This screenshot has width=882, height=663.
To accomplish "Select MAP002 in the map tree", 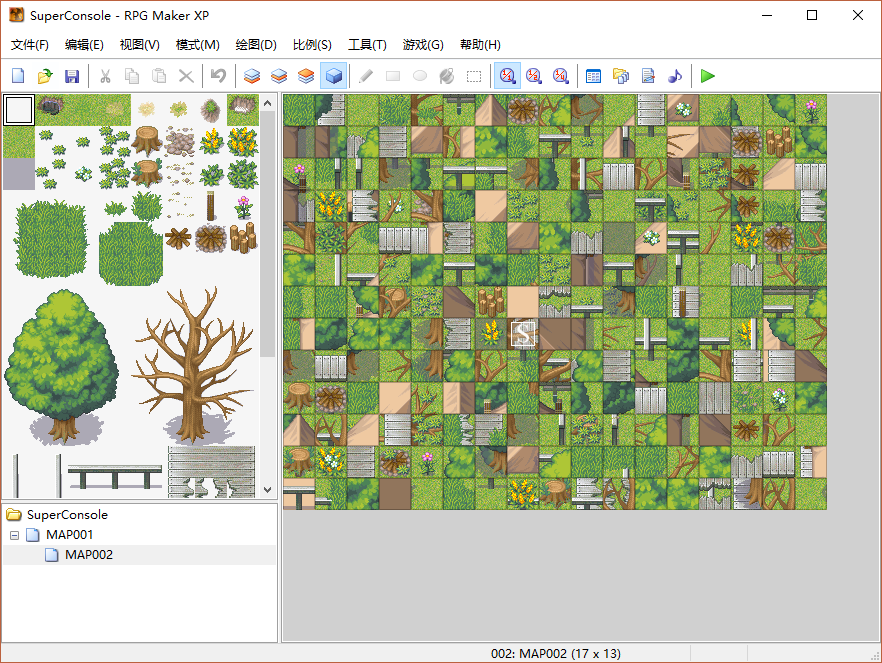I will [89, 555].
